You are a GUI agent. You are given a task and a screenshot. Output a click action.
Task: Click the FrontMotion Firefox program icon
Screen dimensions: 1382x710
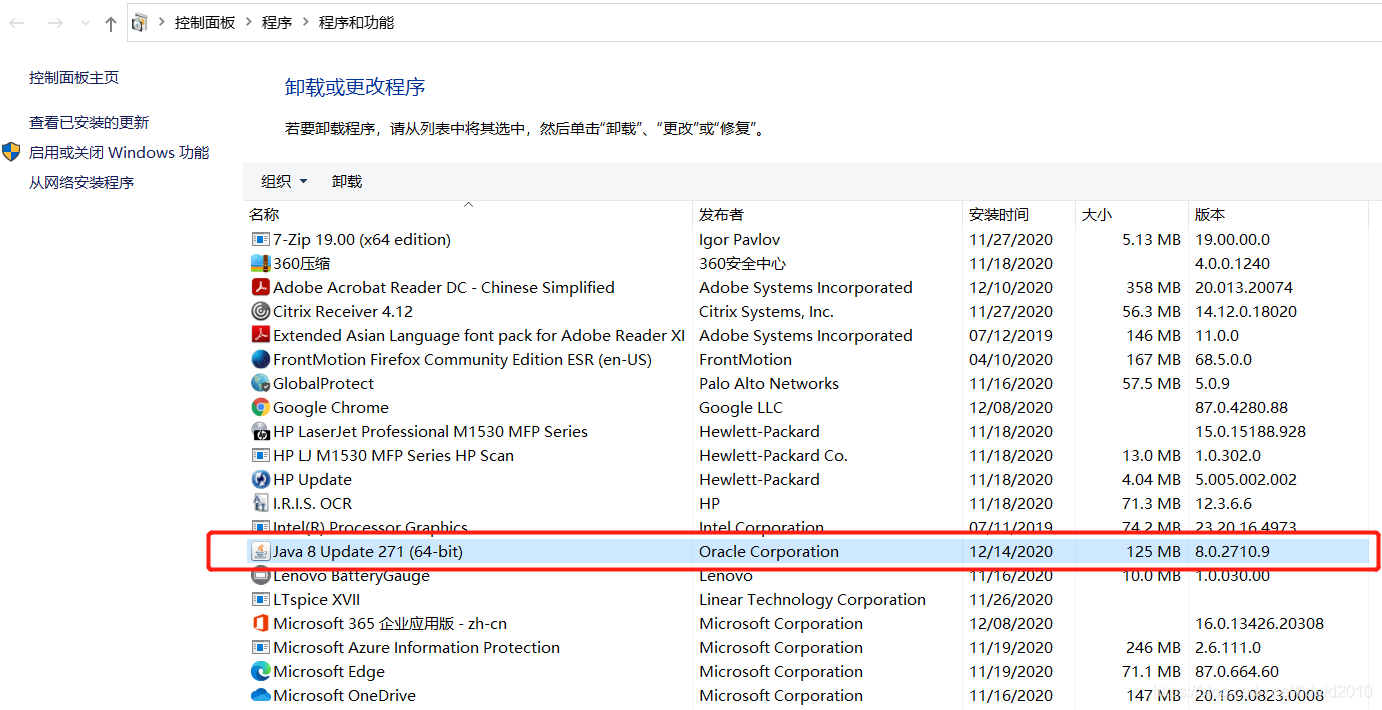coord(260,360)
